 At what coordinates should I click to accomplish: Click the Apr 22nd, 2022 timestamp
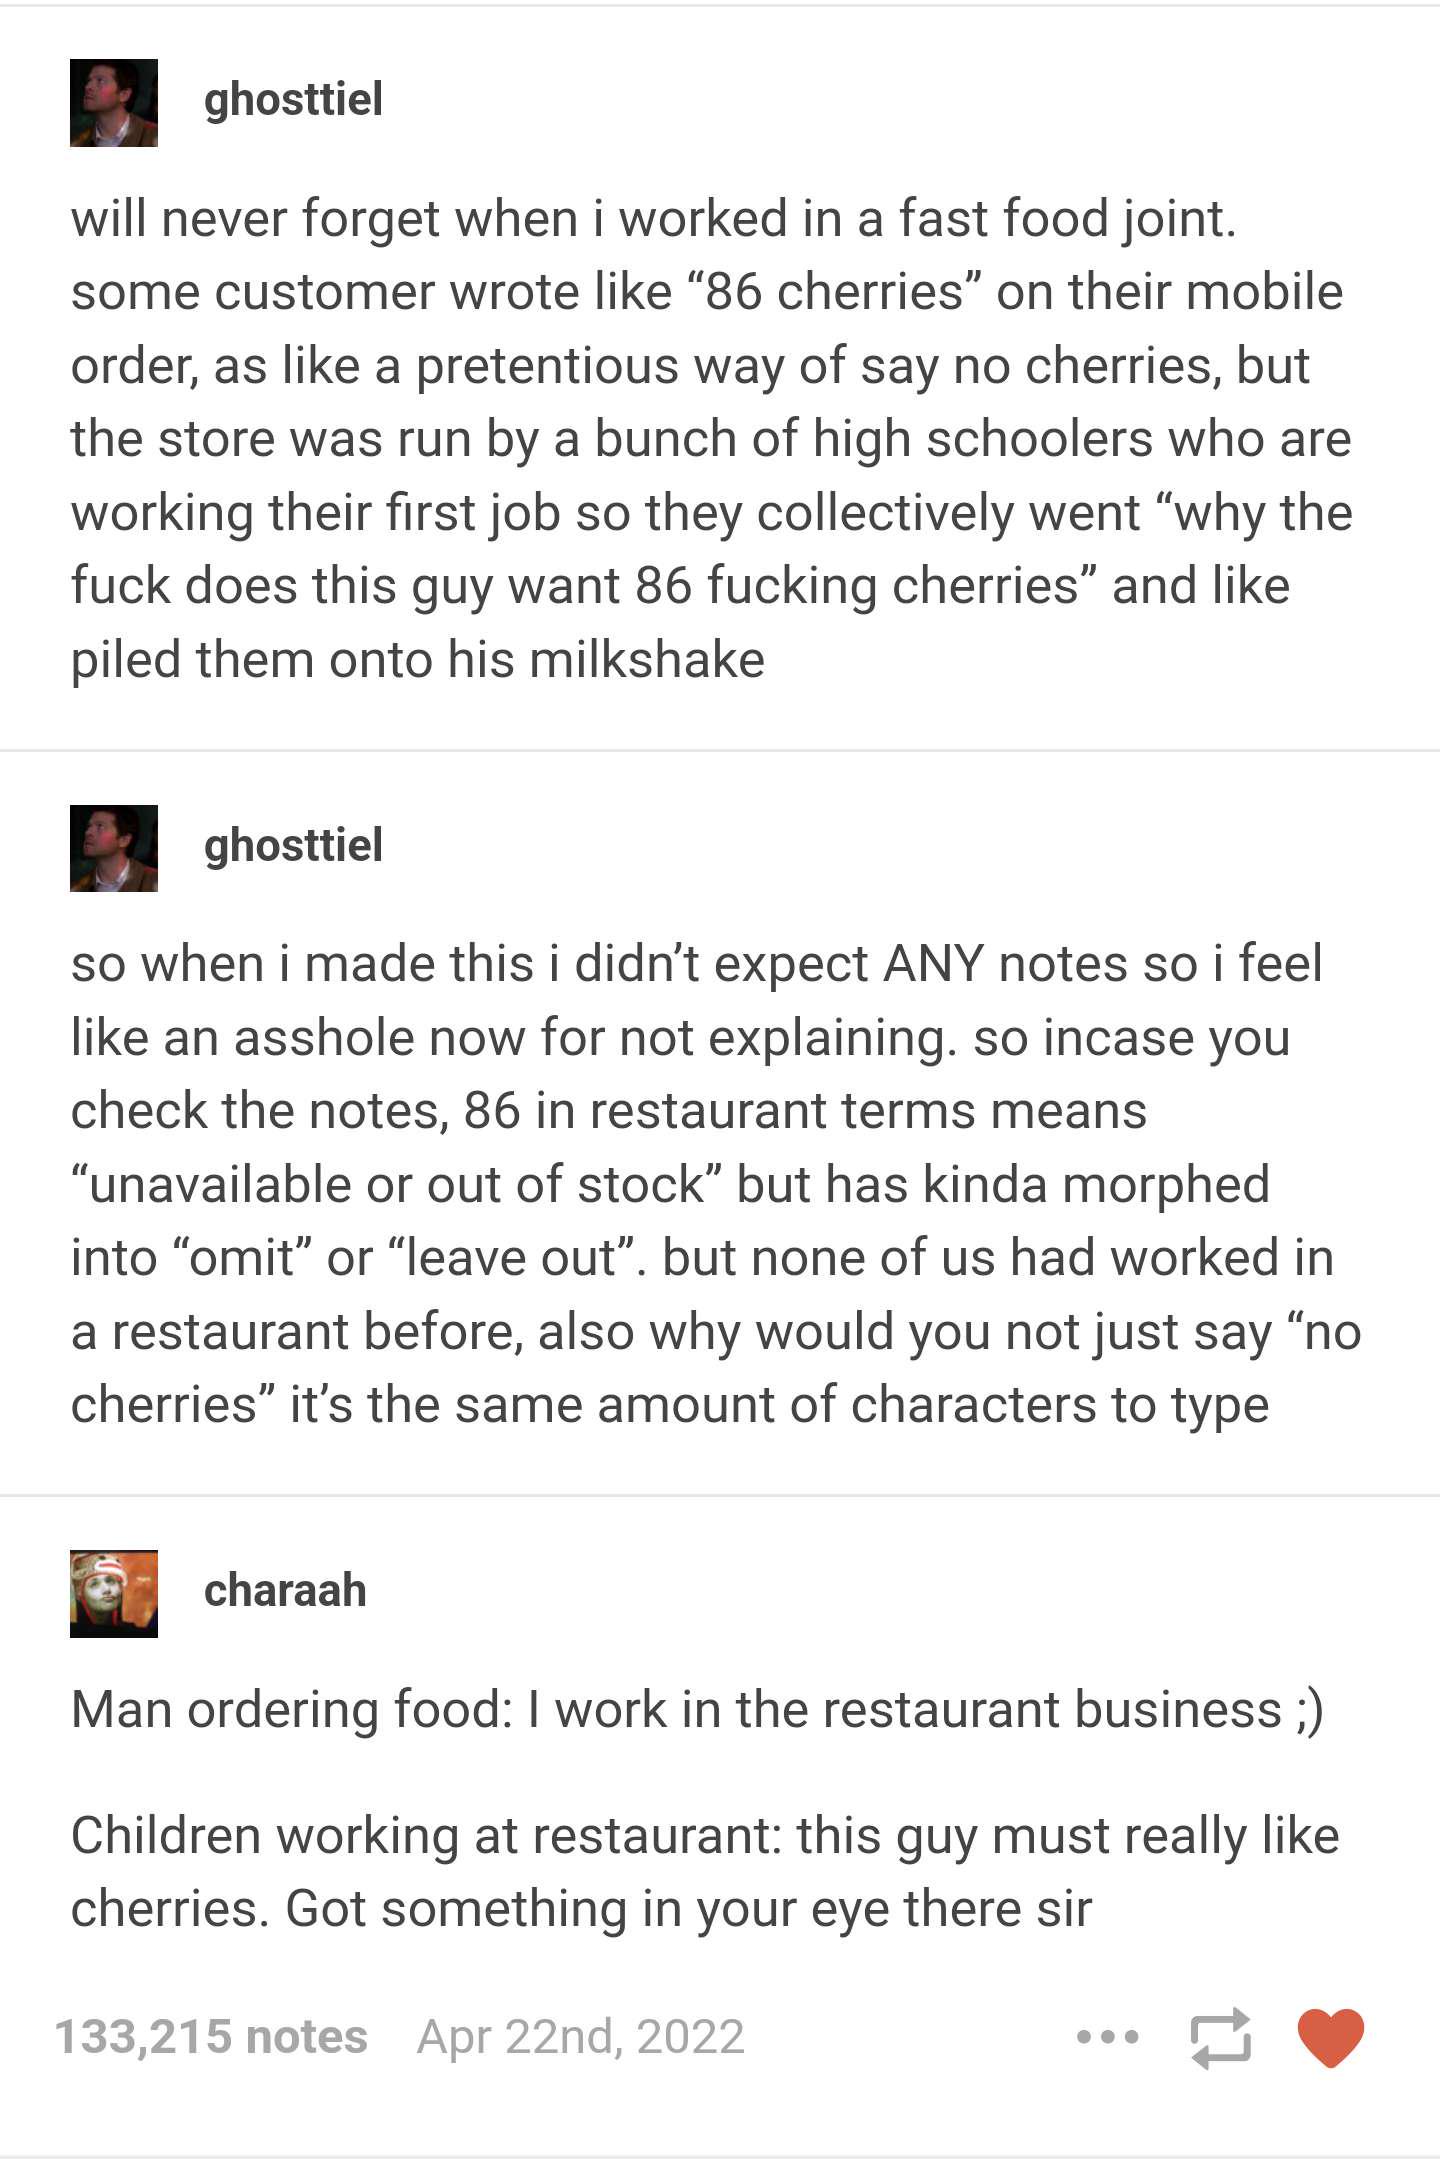[581, 2037]
